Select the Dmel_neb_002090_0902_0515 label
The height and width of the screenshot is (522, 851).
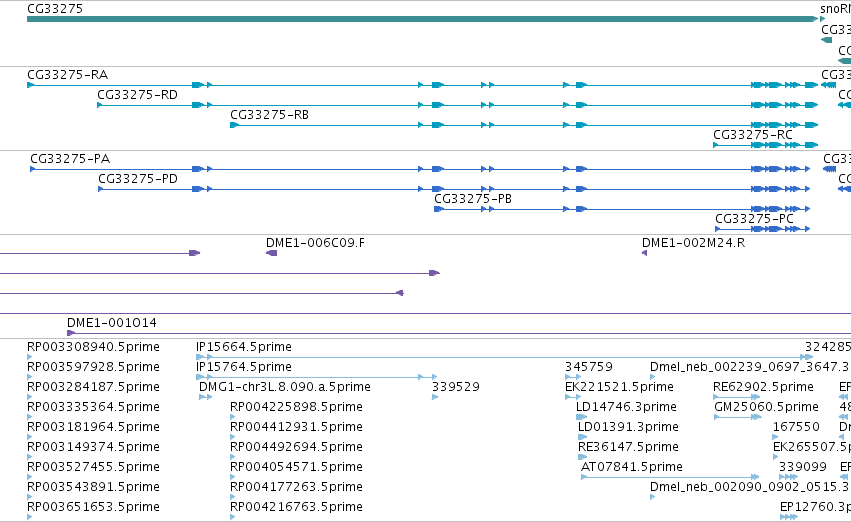750,487
